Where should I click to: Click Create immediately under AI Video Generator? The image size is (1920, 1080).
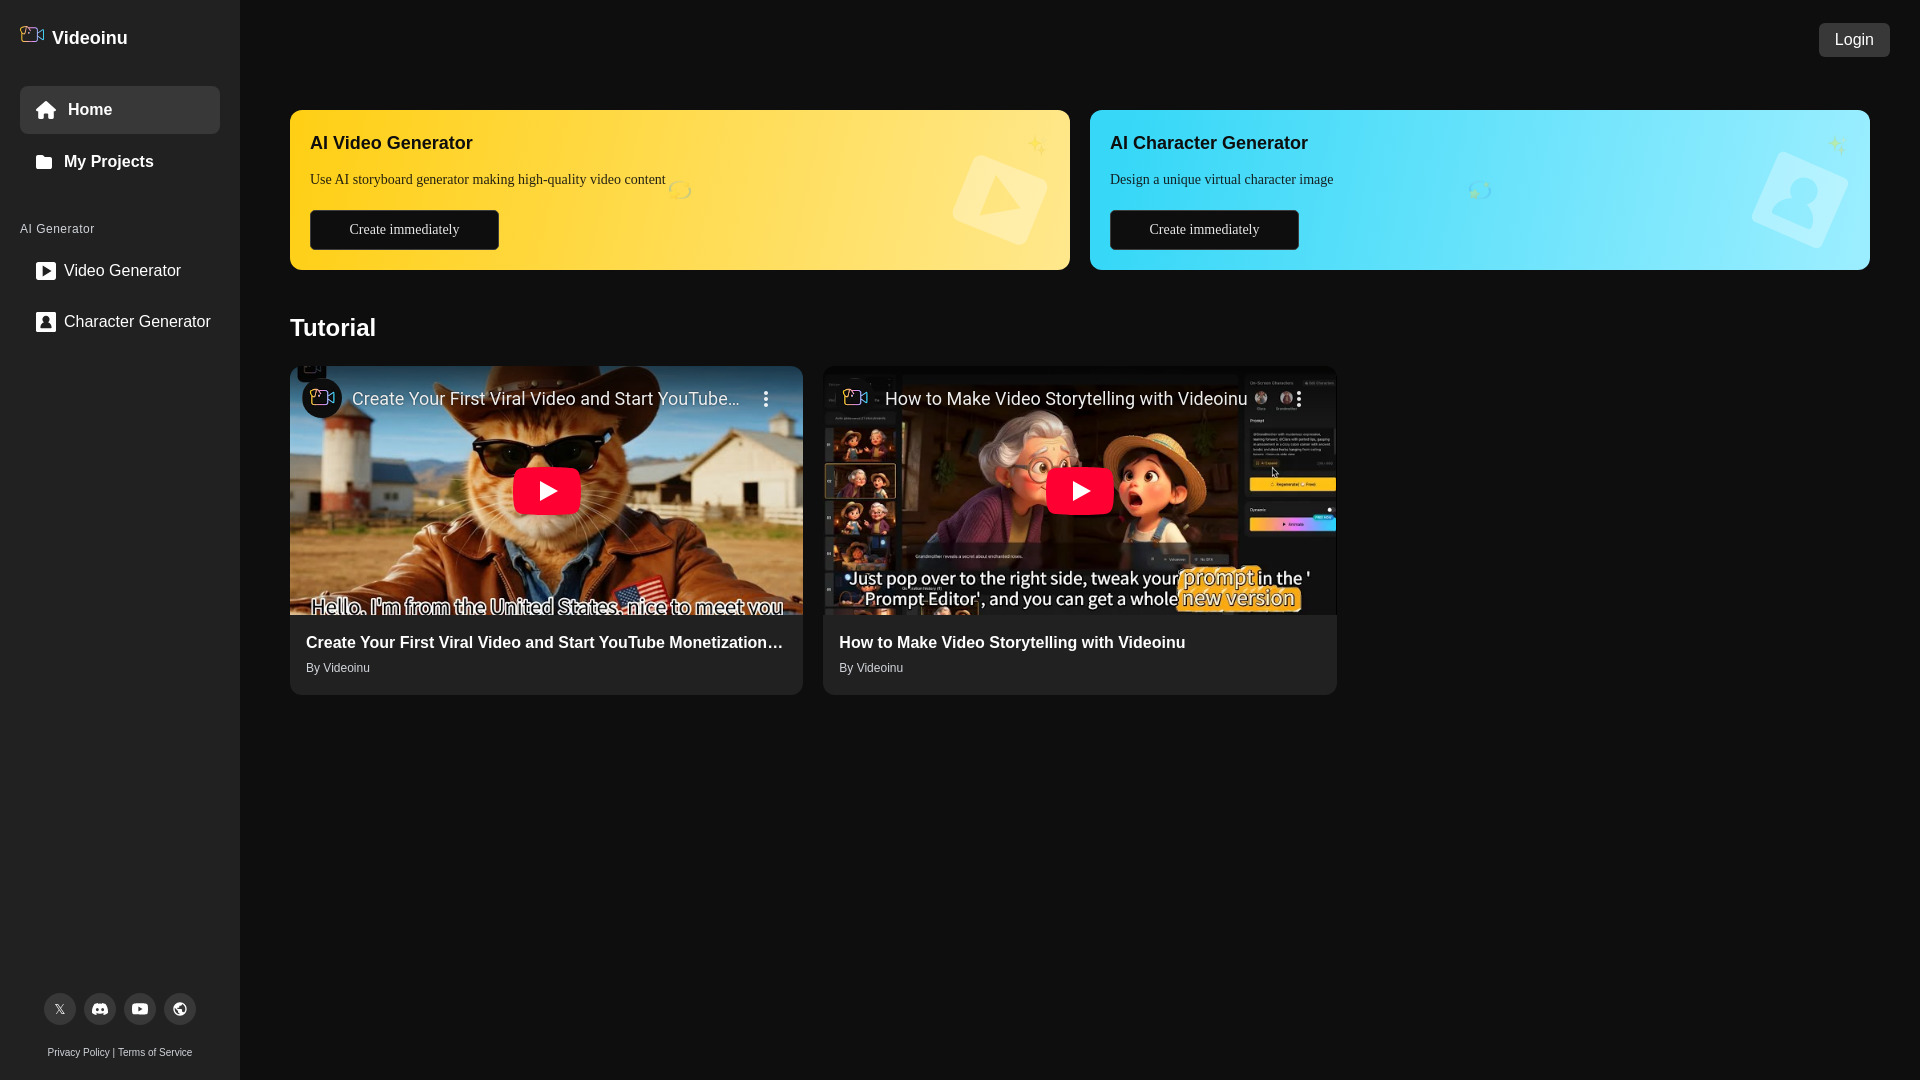(404, 229)
